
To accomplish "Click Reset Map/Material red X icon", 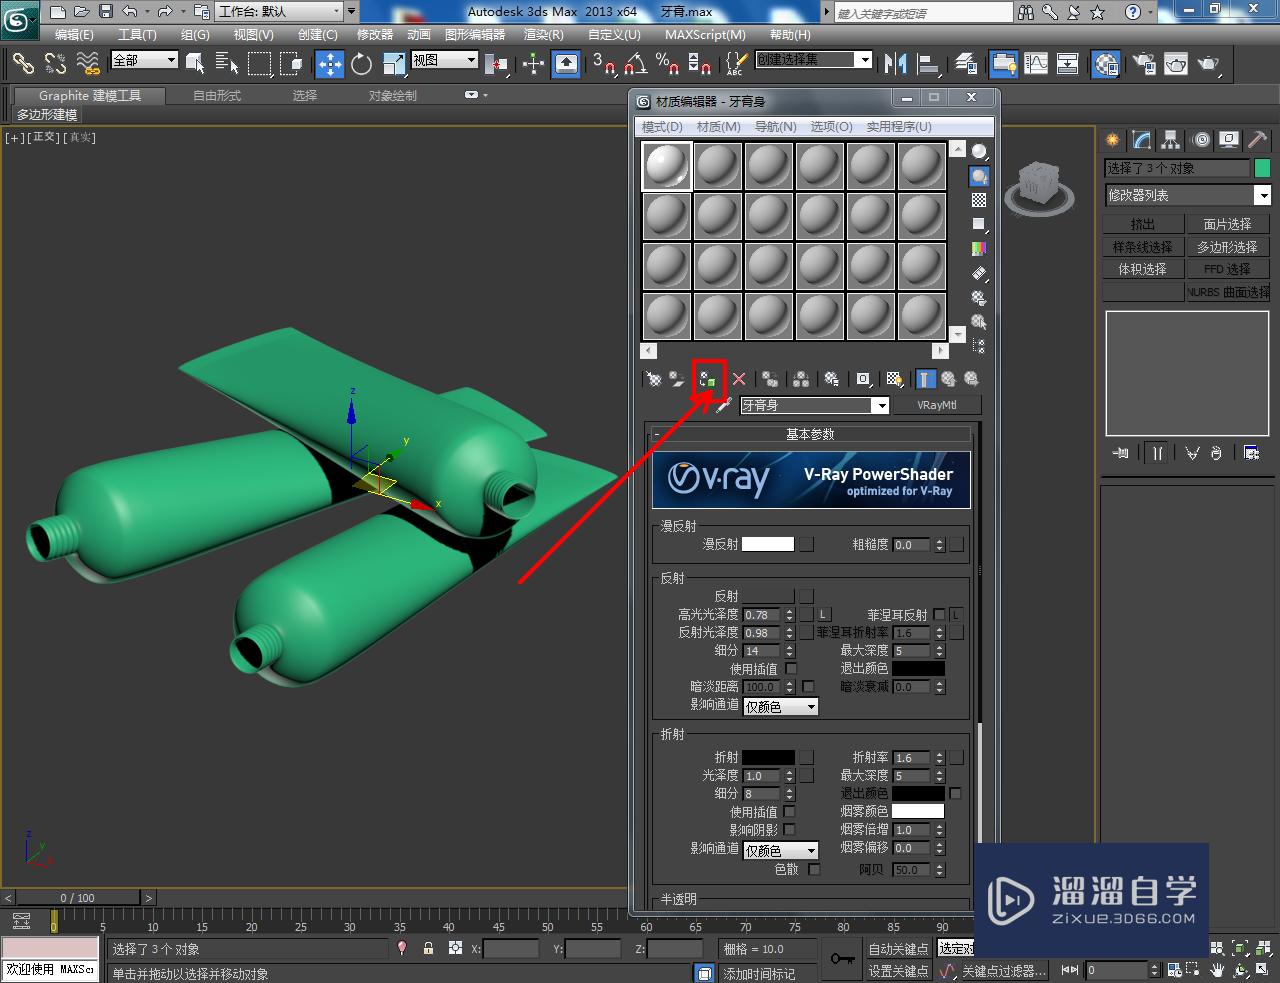I will click(x=739, y=379).
